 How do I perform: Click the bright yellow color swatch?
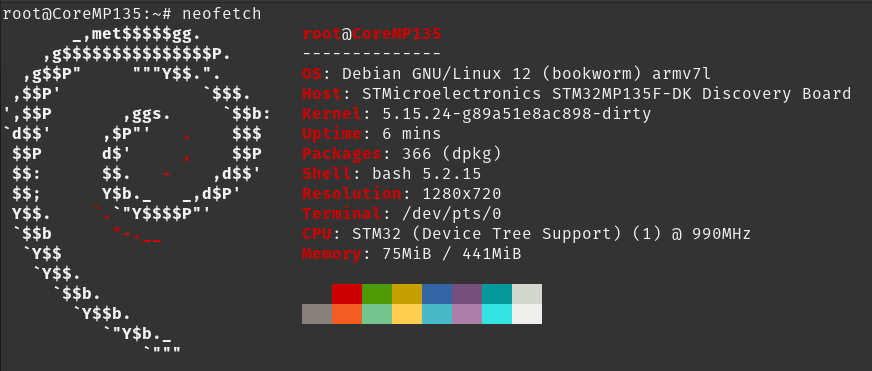click(x=407, y=314)
